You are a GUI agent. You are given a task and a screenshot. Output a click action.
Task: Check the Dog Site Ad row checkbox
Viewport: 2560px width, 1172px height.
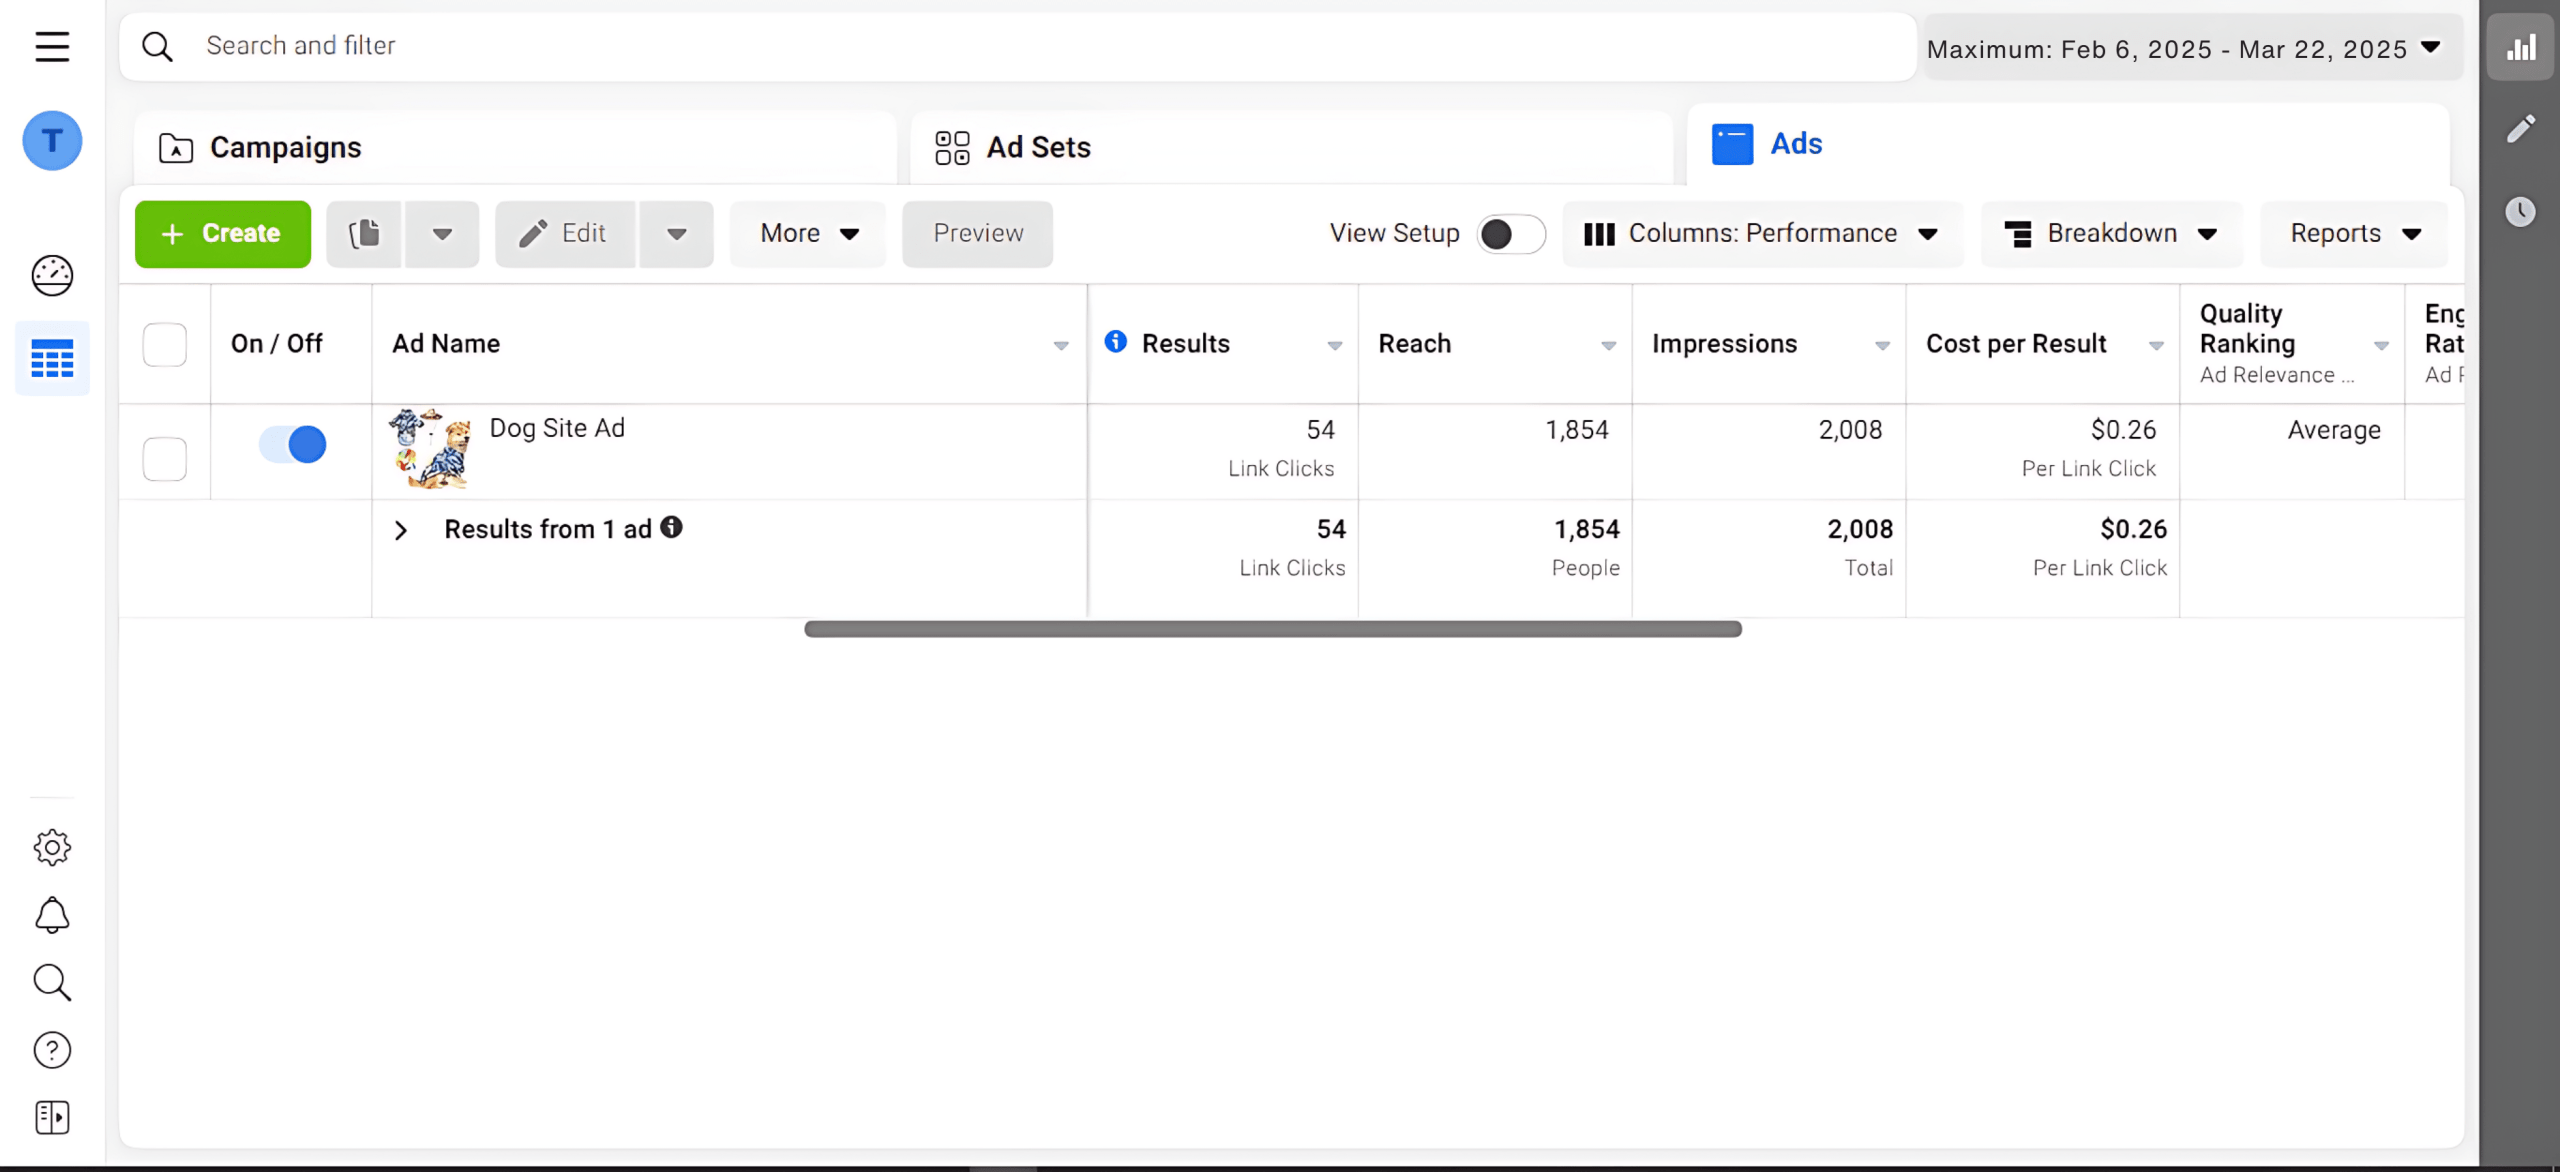click(165, 458)
